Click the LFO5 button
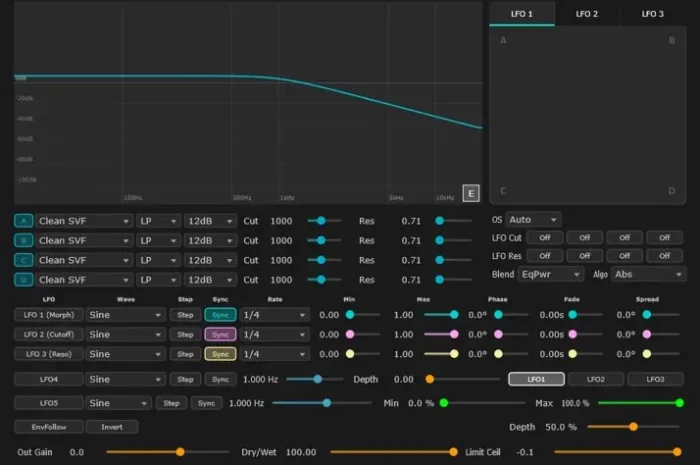Image resolution: width=700 pixels, height=465 pixels. 49,403
